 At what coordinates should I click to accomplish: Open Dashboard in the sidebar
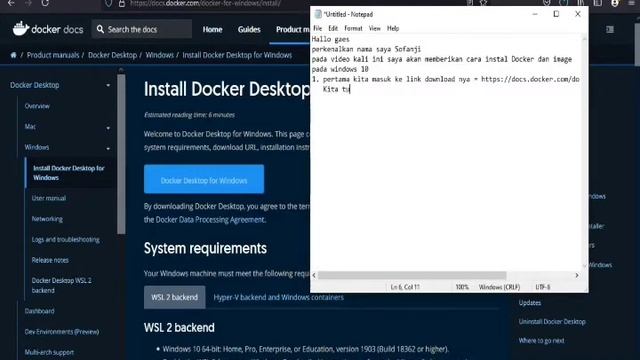(x=39, y=311)
